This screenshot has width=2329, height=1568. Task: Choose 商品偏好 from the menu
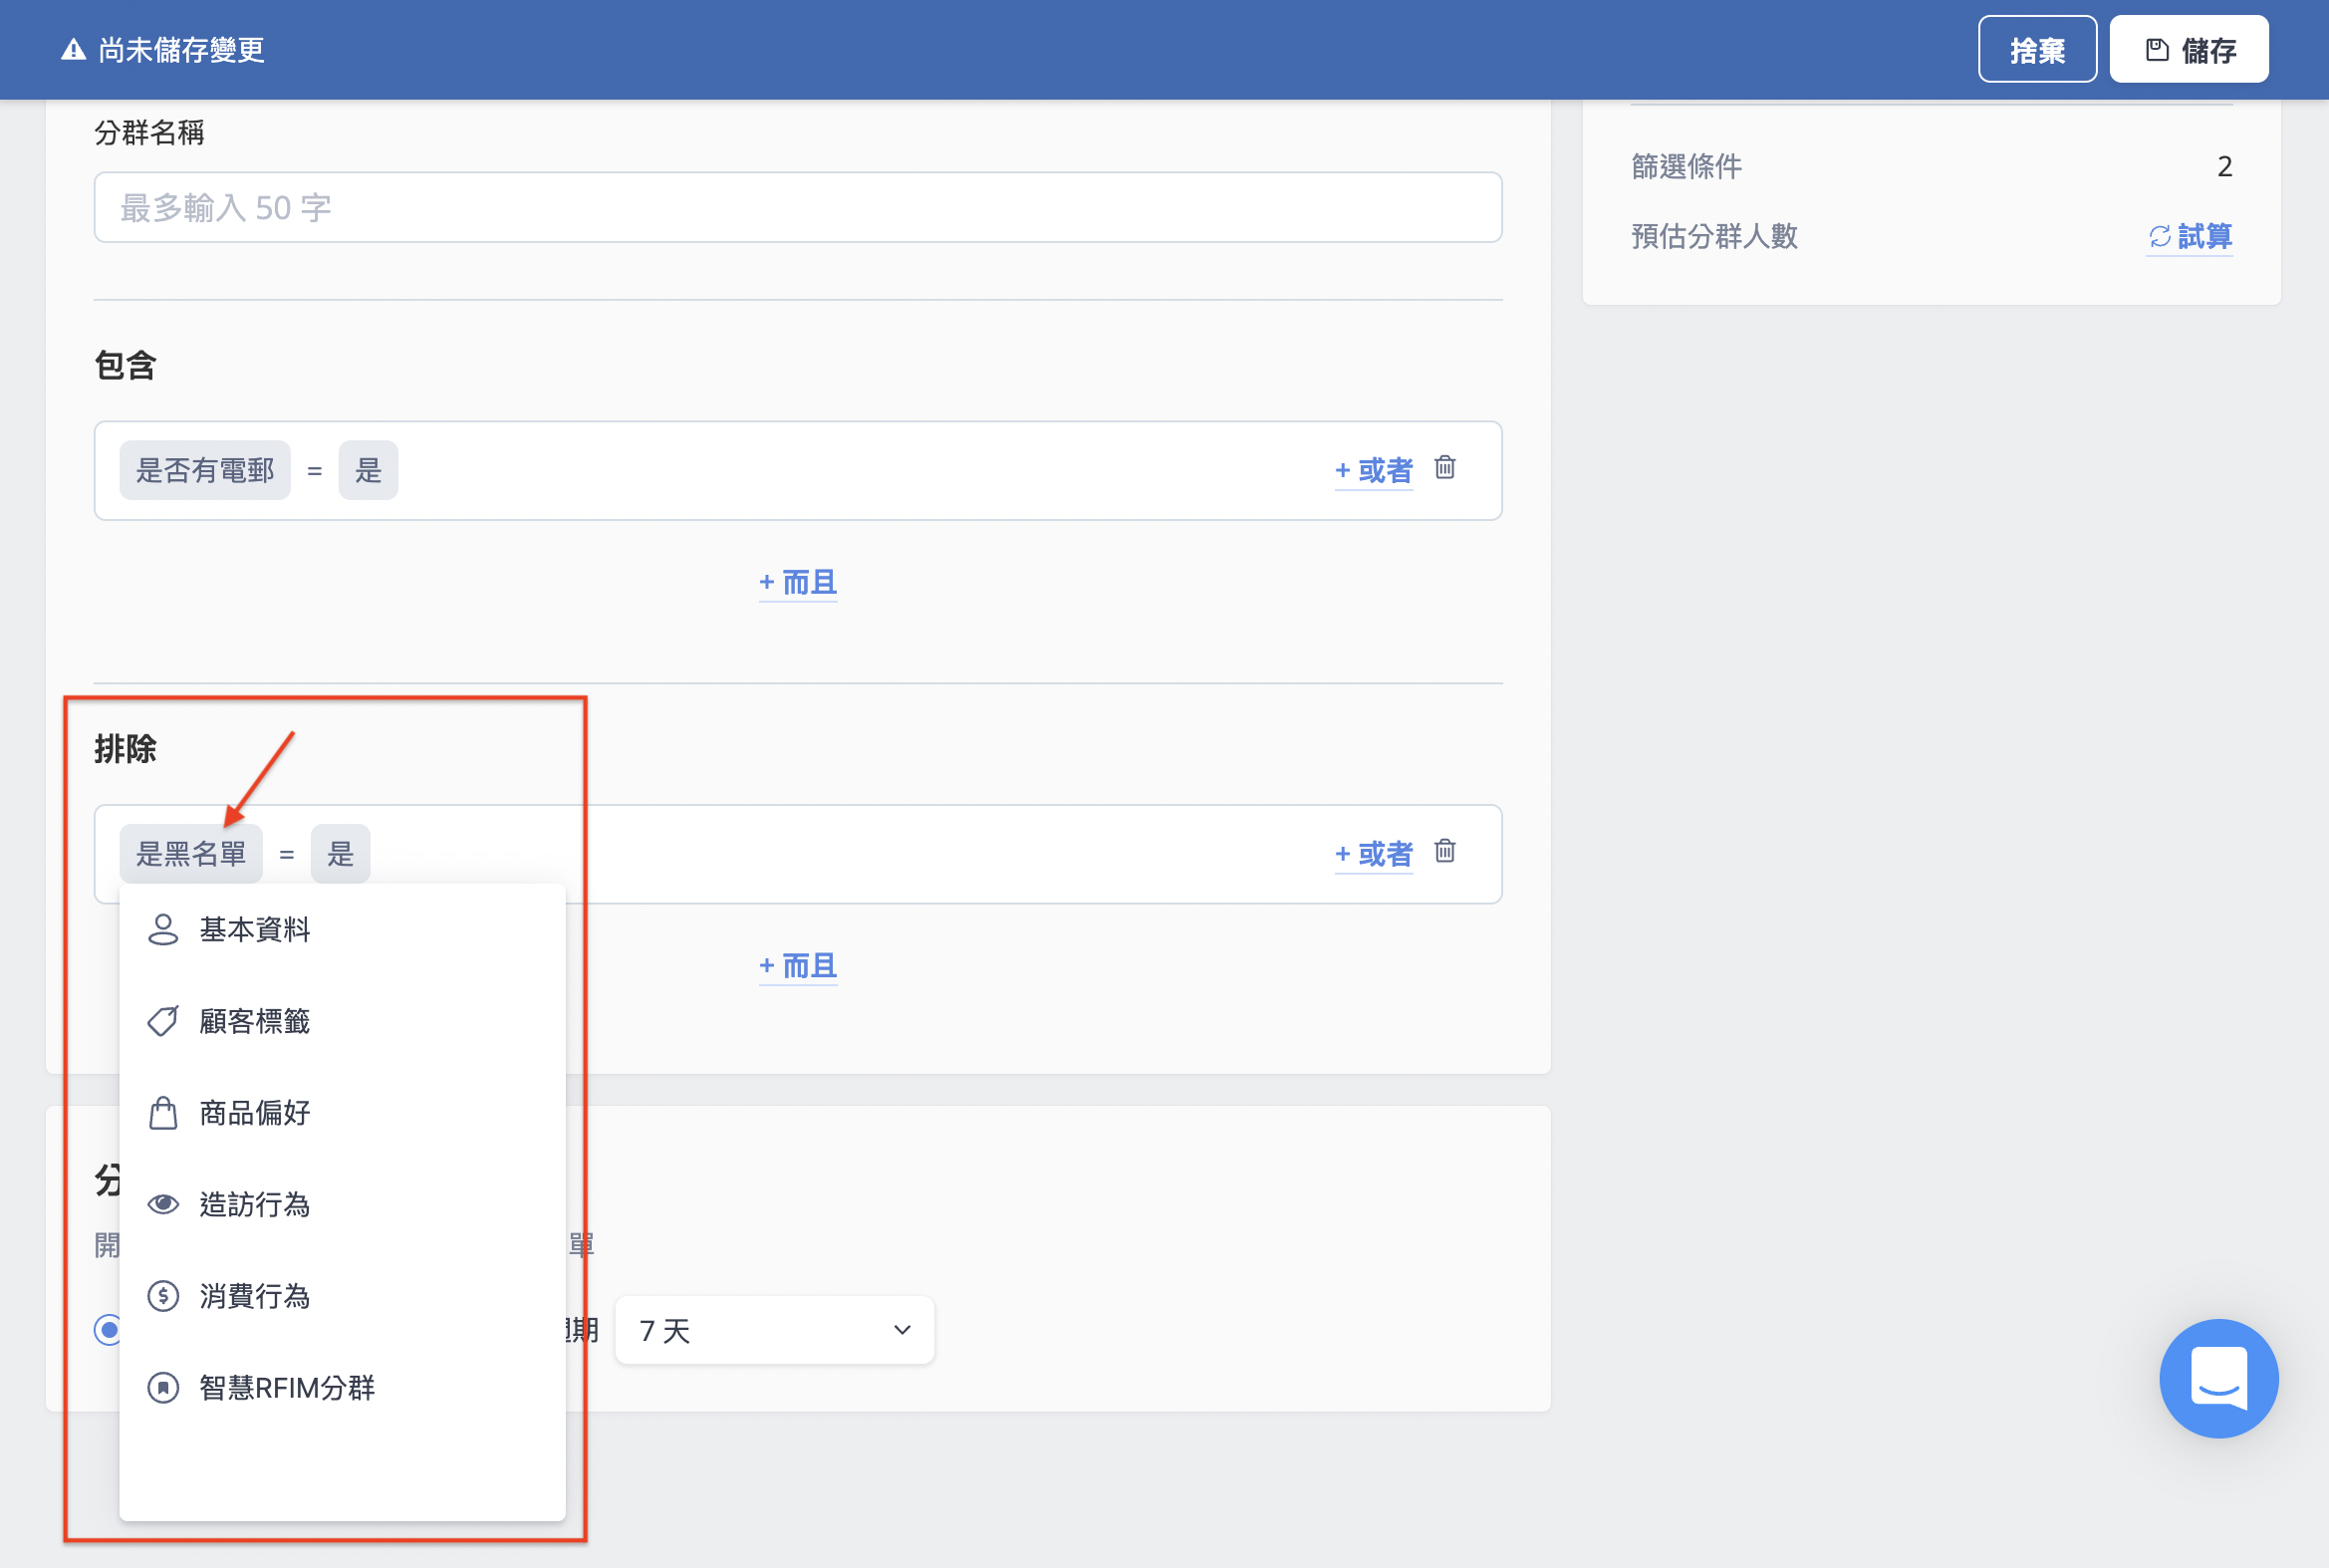tap(342, 1112)
